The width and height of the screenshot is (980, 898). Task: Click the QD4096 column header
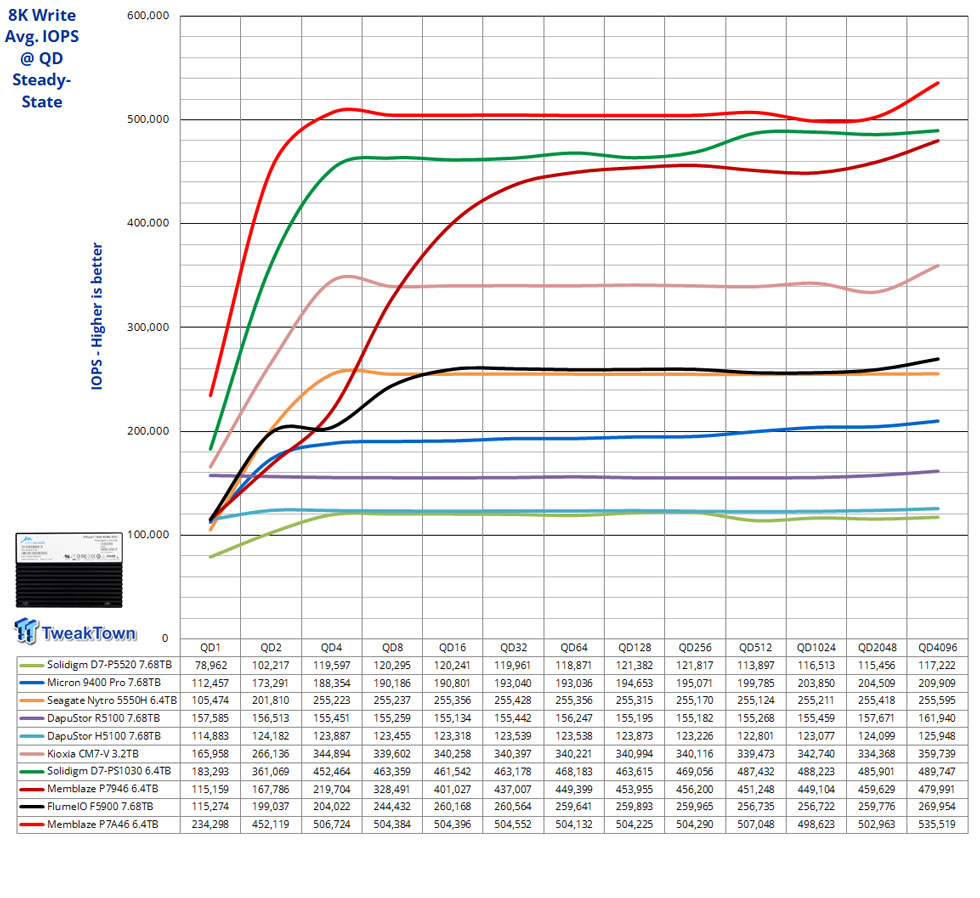click(938, 647)
